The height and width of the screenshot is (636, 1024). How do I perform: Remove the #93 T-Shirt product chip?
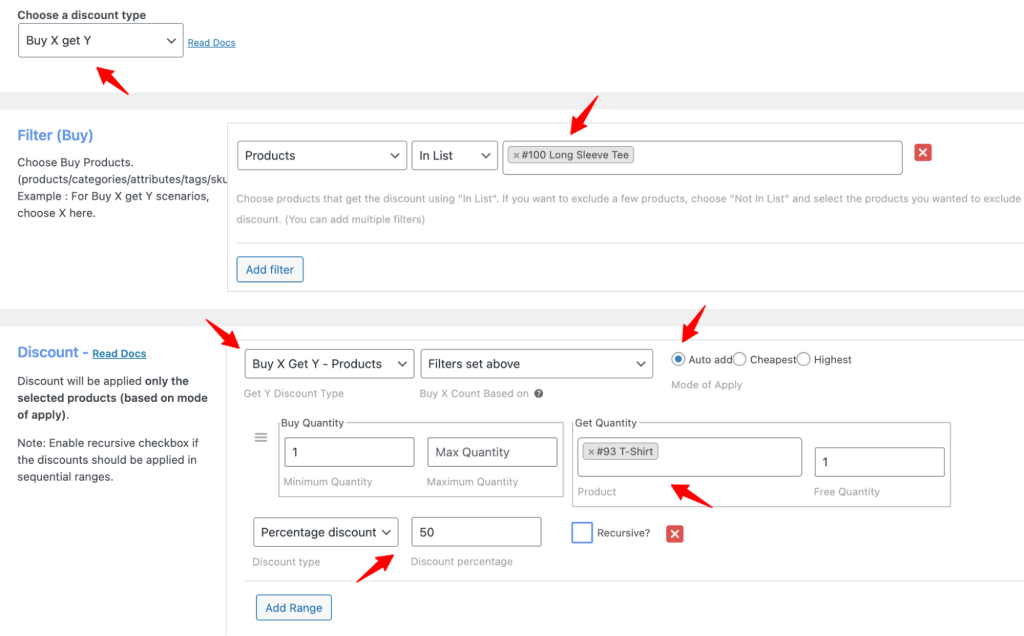(x=589, y=451)
